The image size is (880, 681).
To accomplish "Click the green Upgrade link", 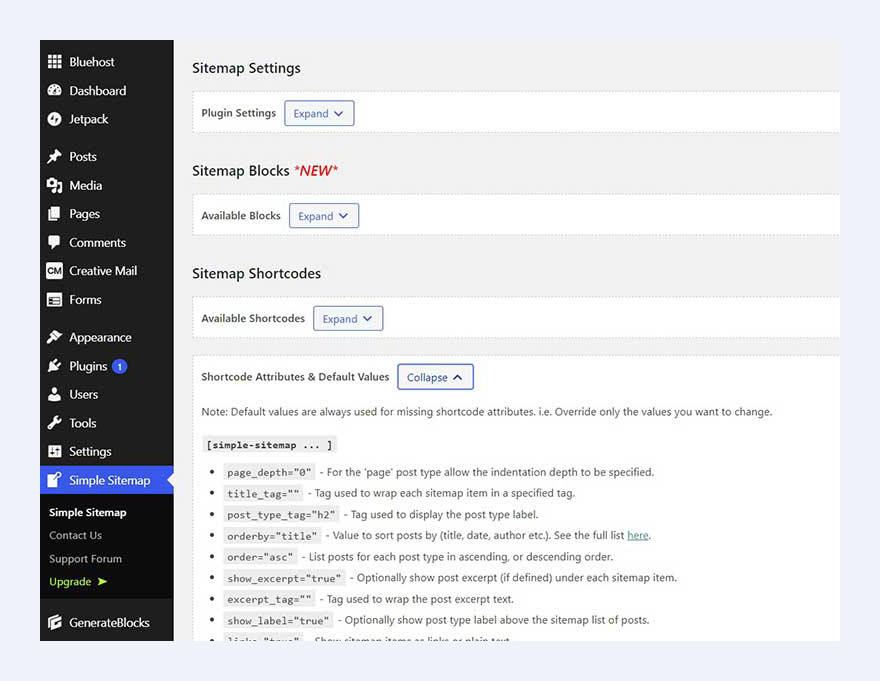I will click(70, 582).
